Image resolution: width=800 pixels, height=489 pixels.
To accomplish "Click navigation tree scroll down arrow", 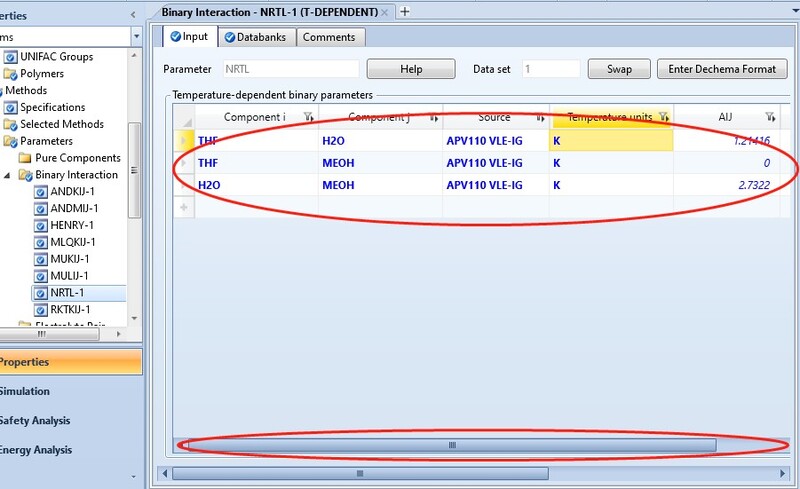I will pyautogui.click(x=134, y=318).
